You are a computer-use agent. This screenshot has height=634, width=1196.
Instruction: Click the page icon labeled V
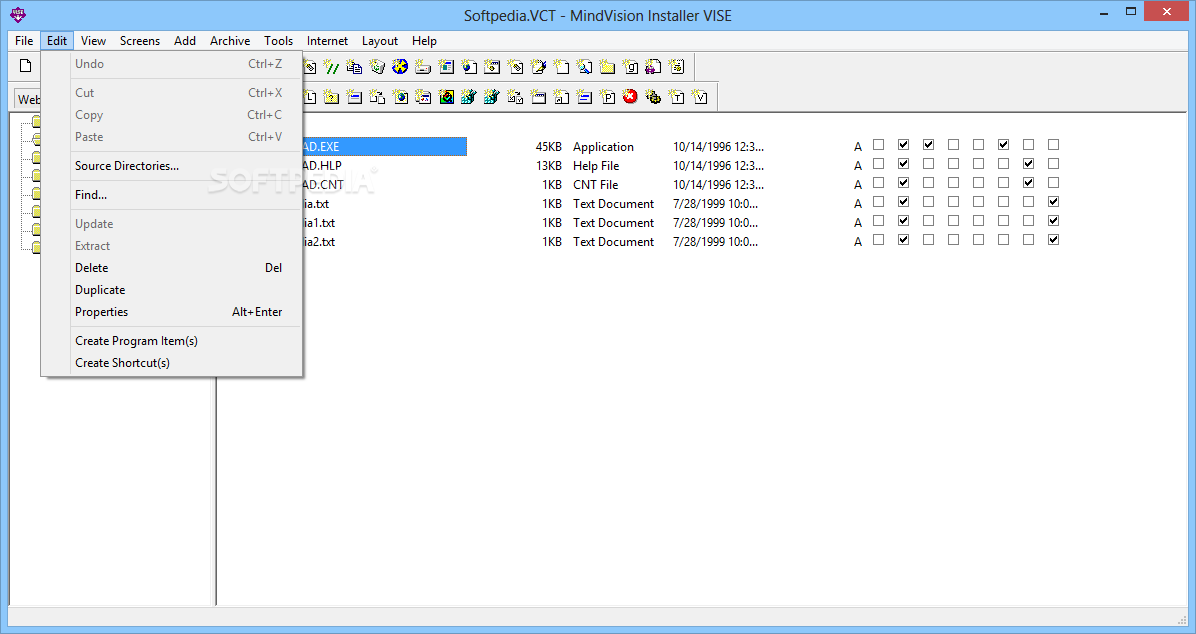[699, 97]
